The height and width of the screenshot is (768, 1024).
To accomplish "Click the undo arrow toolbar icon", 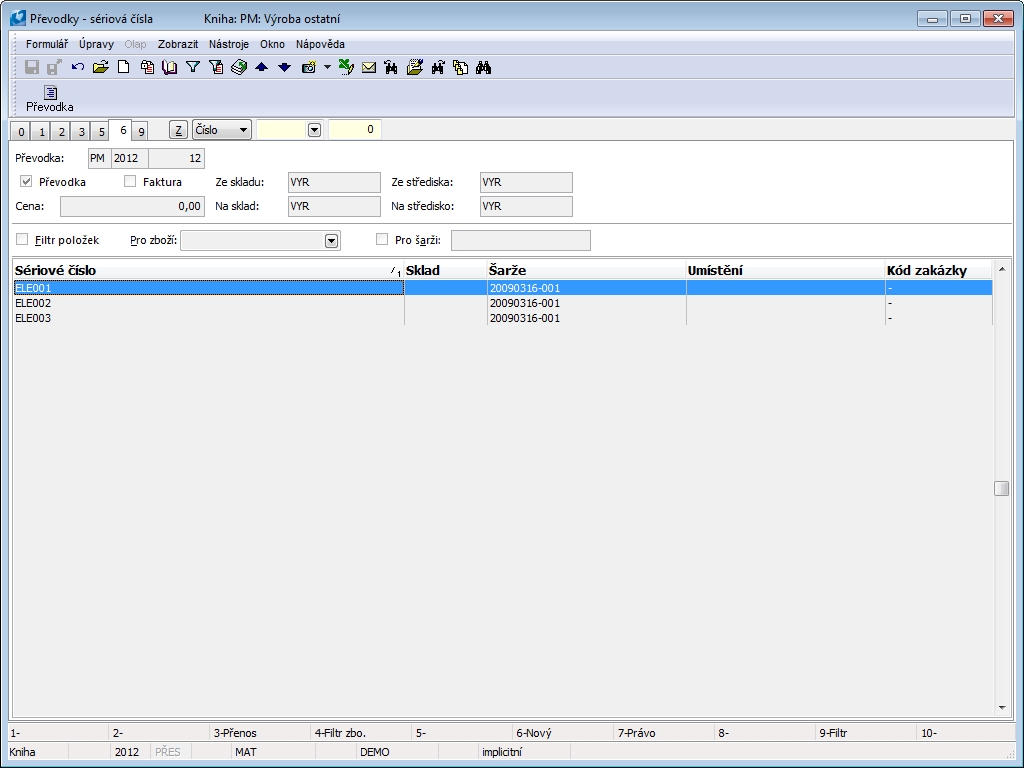I will pyautogui.click(x=78, y=68).
